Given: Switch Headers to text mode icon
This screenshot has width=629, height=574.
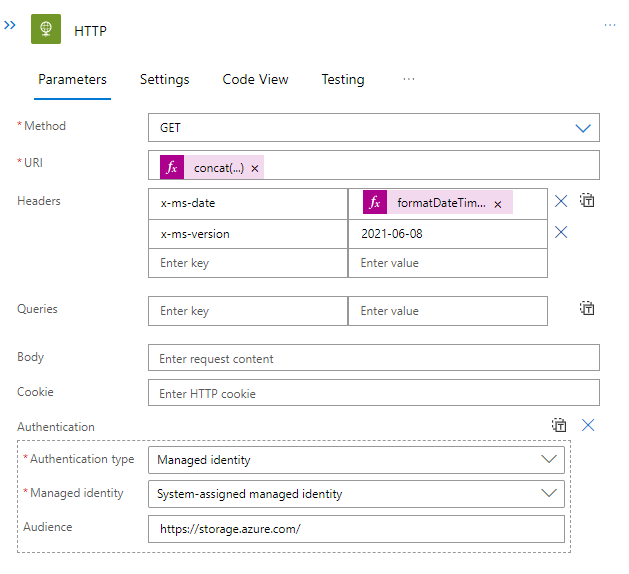Looking at the screenshot, I should coord(588,201).
